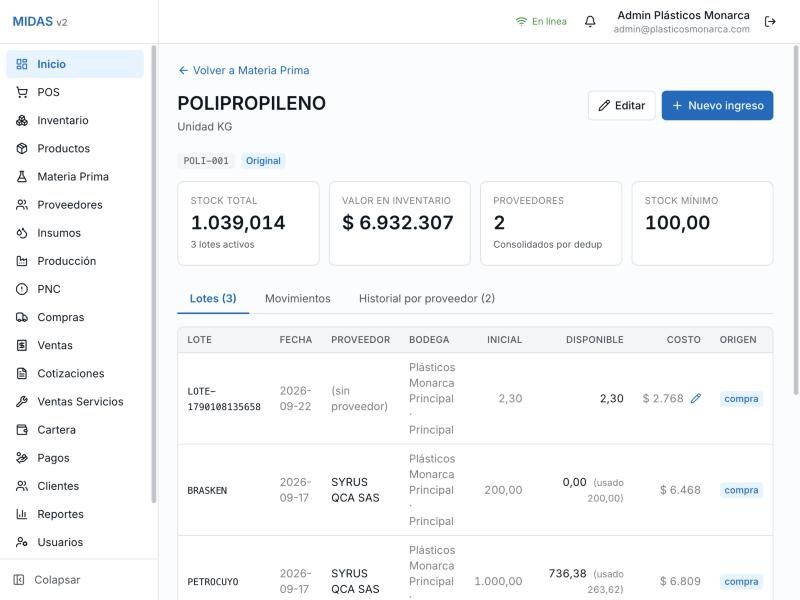Navigate to Inventario menu label
Image resolution: width=800 pixels, height=600 pixels.
tap(63, 120)
